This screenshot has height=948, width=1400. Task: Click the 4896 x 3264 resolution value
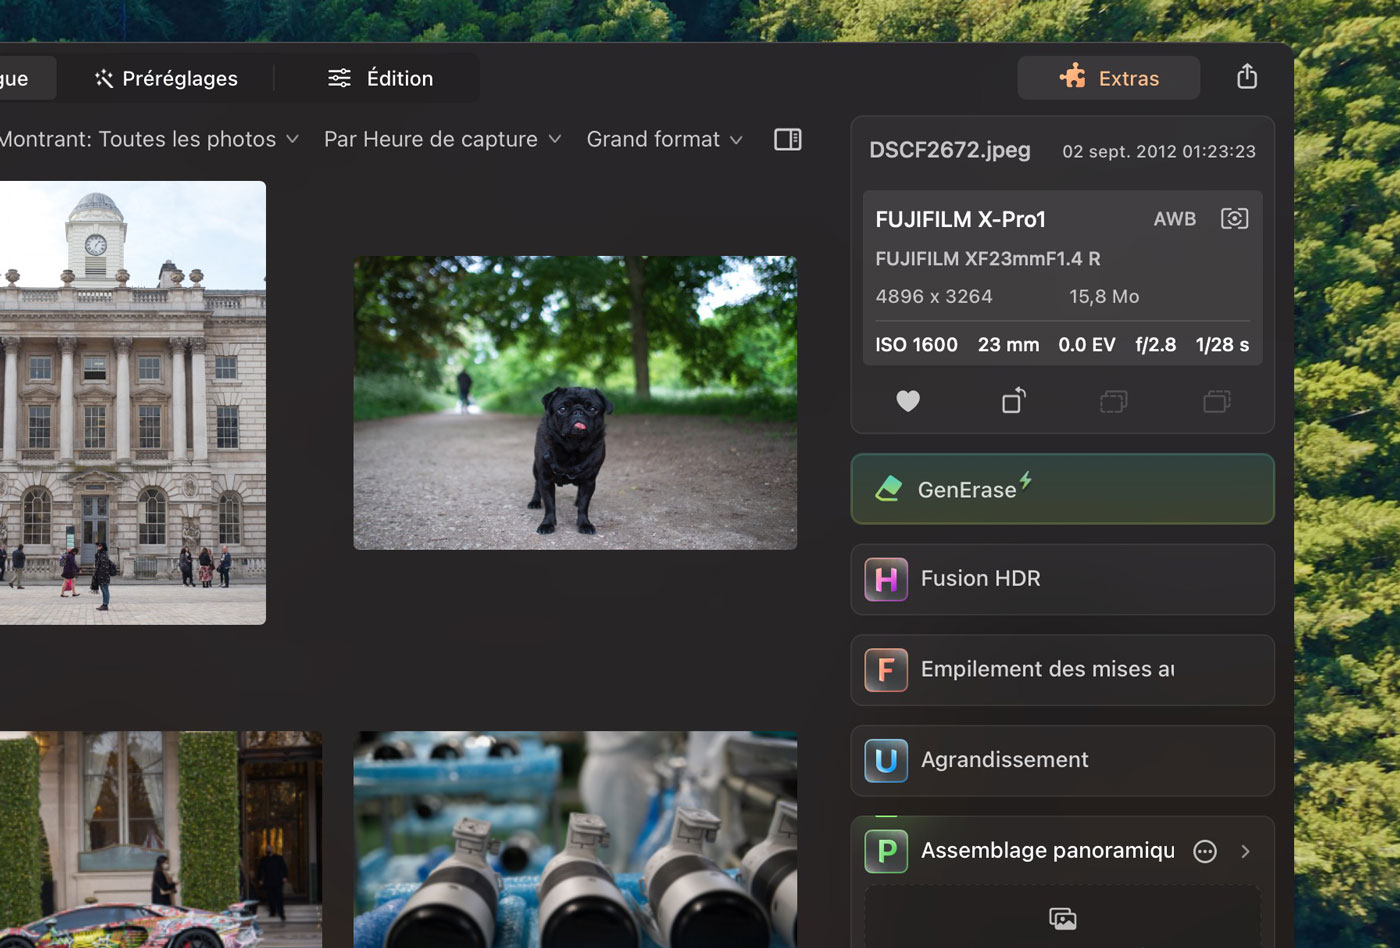934,297
